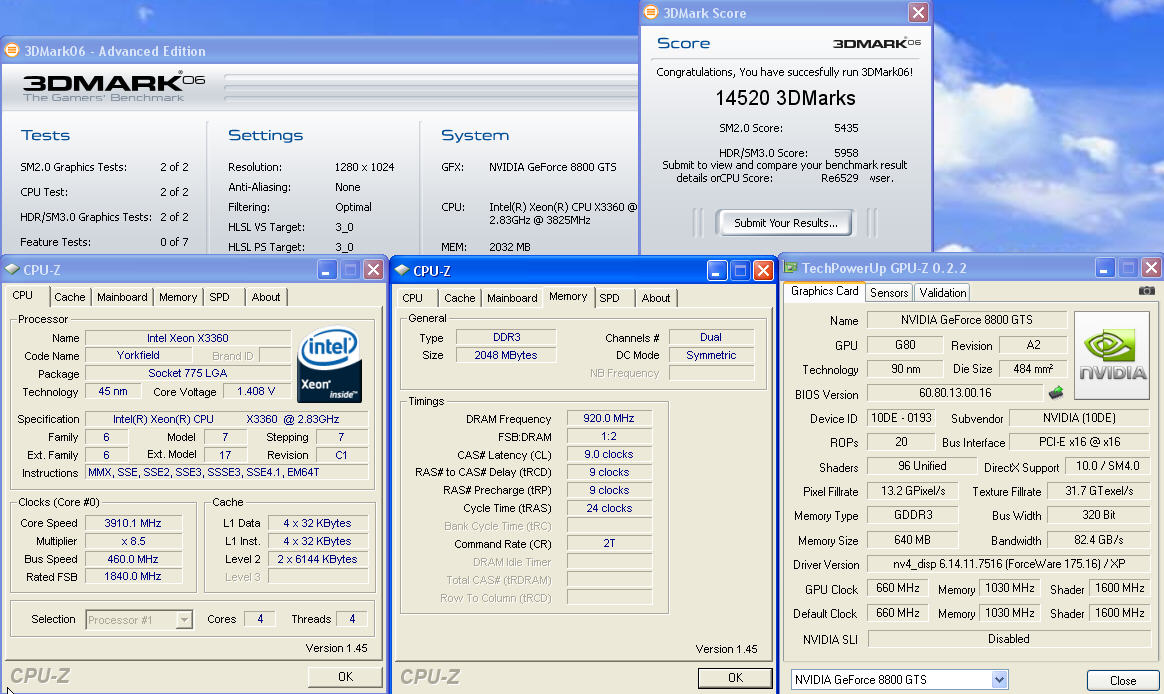Click the 1.408 V core voltage value
Screen dimensions: 1164x694
tap(256, 391)
